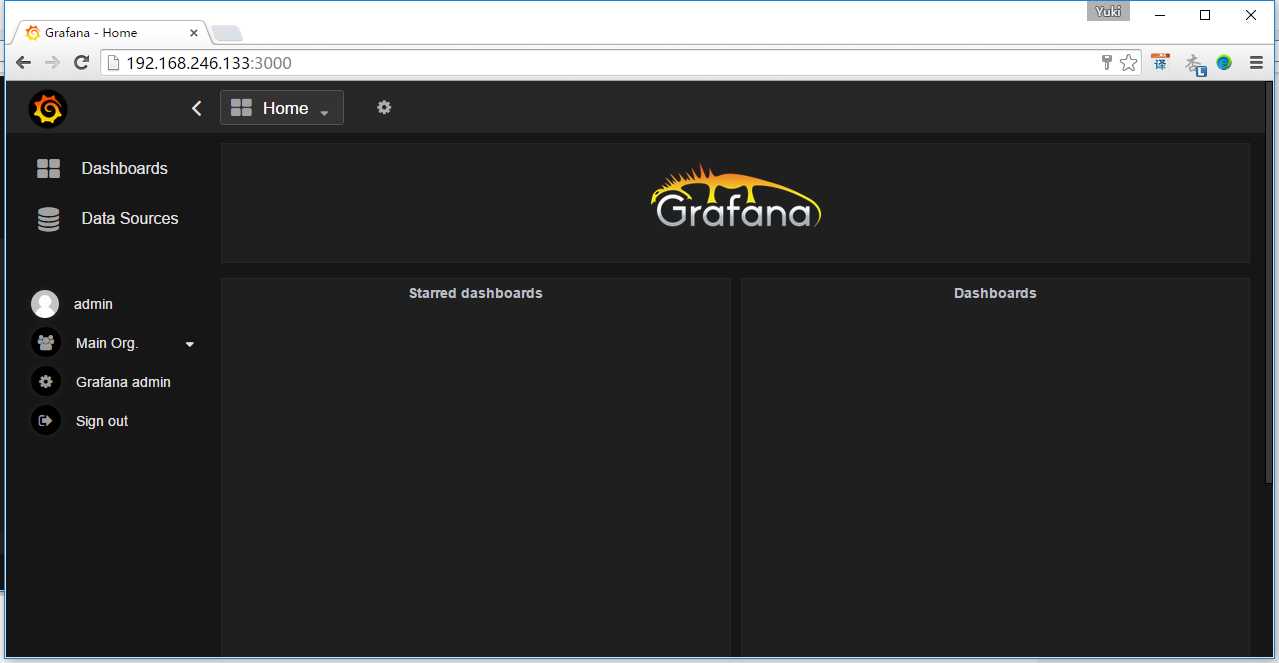Click the browser forward arrow
Viewport: 1279px width, 663px height.
click(52, 63)
